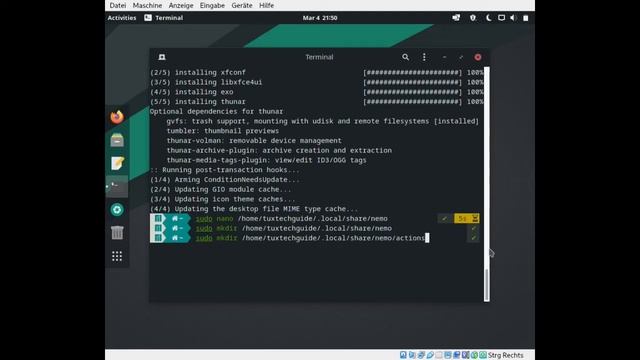Maximize the Terminal window
Screen dimensions: 640x360
(x=461, y=57)
